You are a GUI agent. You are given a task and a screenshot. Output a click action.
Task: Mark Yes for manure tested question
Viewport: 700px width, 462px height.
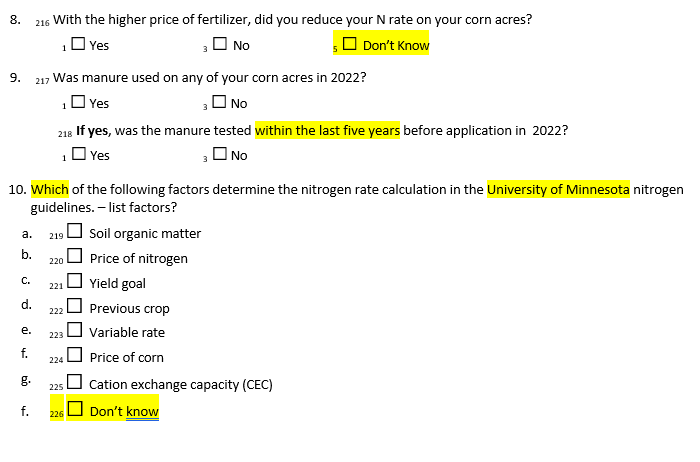coord(78,155)
